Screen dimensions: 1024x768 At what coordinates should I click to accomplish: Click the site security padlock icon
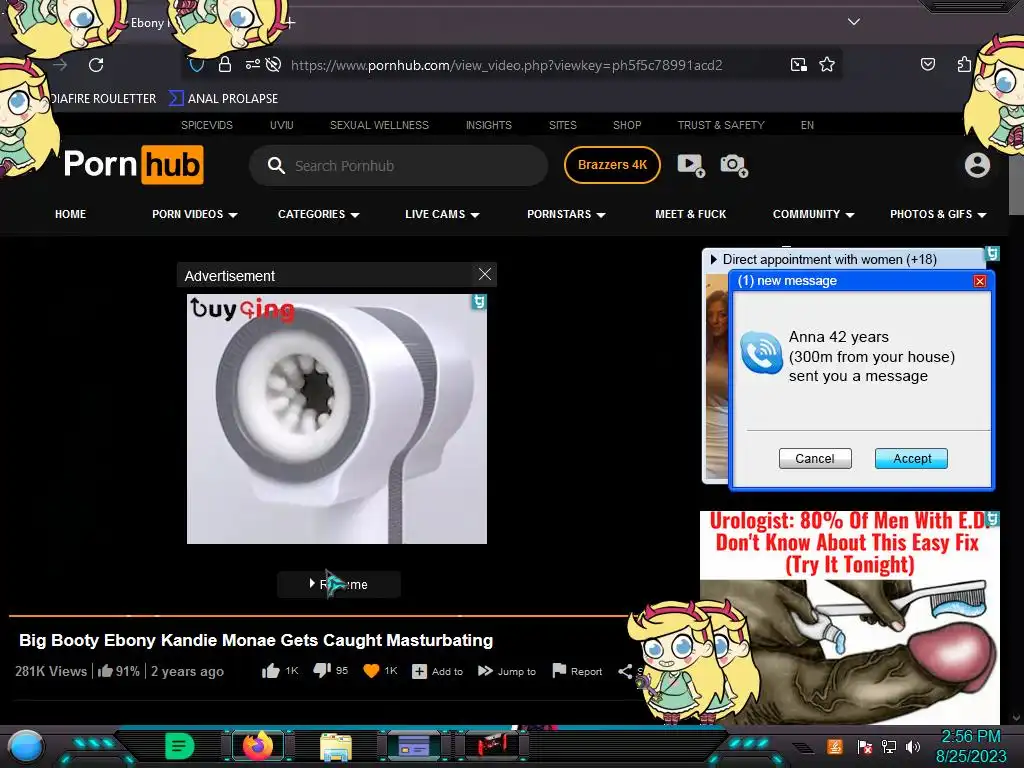[225, 64]
